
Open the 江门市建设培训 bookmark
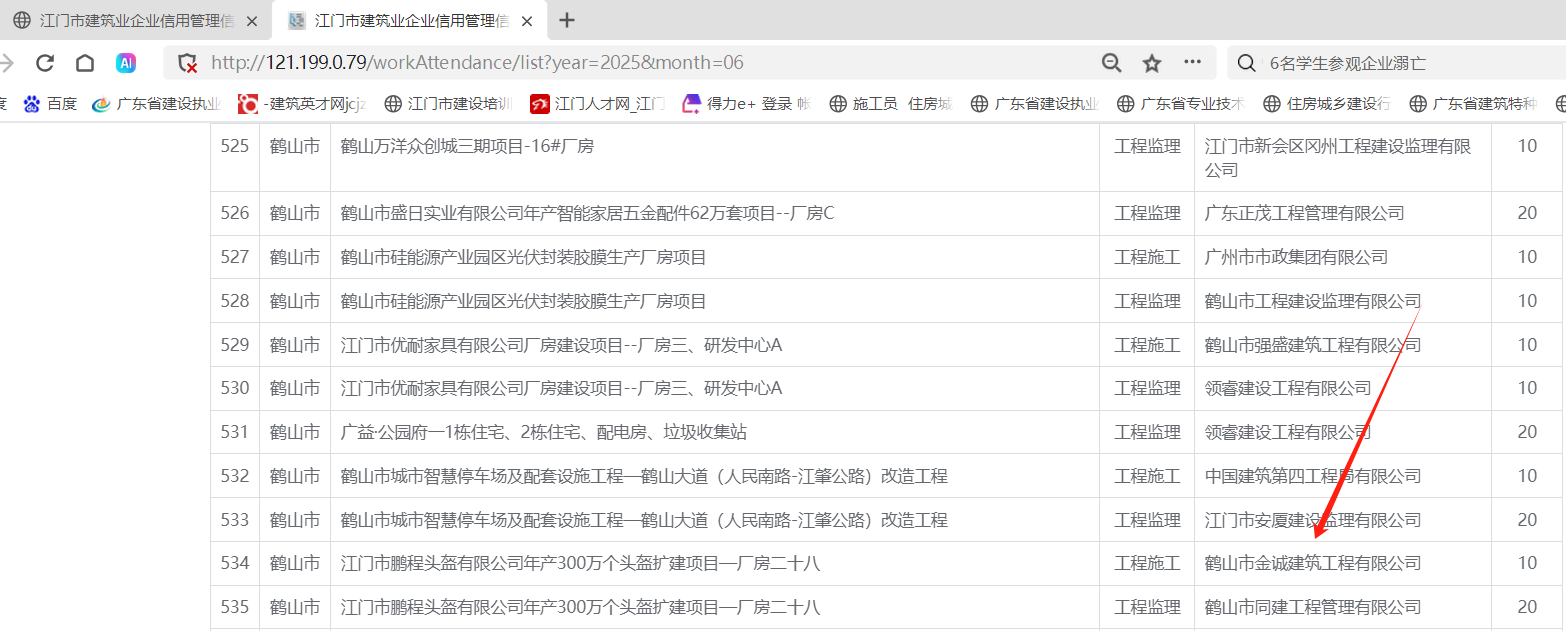coord(449,103)
